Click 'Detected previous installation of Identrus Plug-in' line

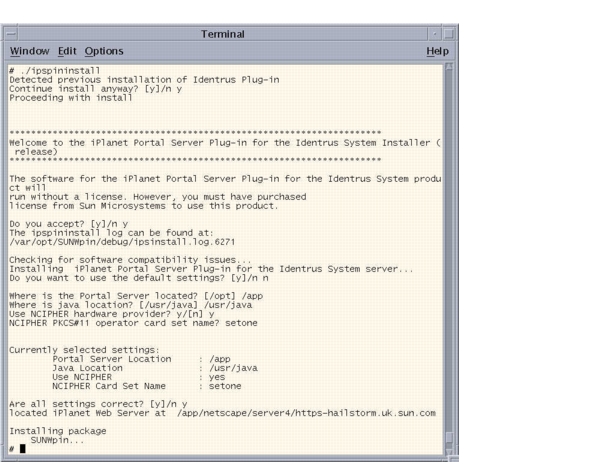144,80
